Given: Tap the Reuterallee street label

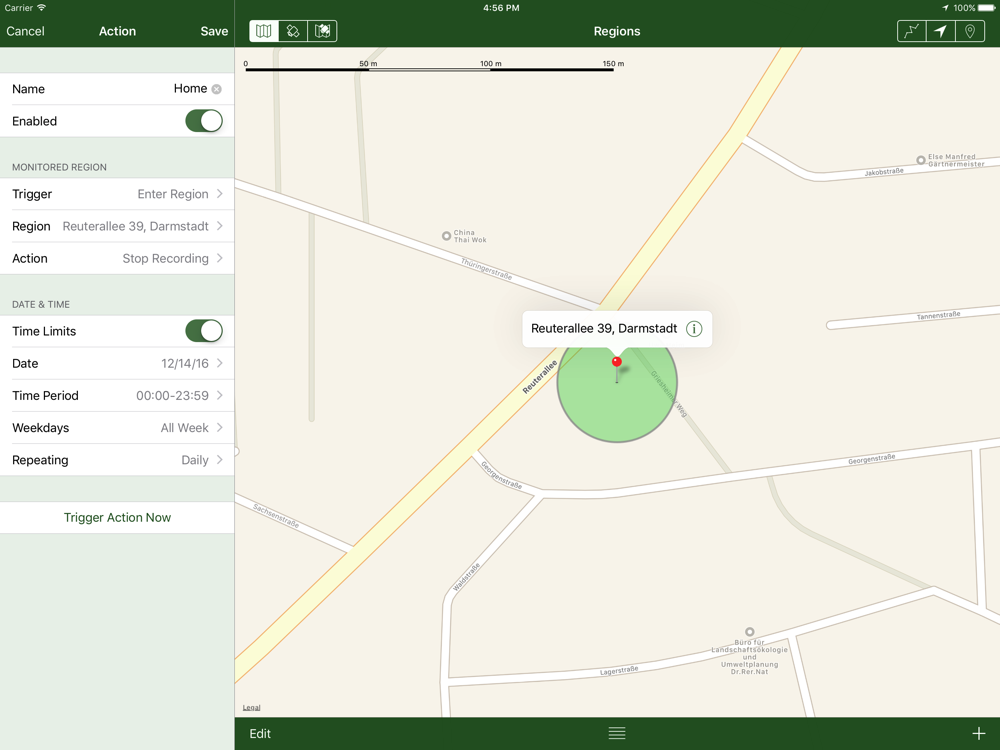Looking at the screenshot, I should coord(540,377).
